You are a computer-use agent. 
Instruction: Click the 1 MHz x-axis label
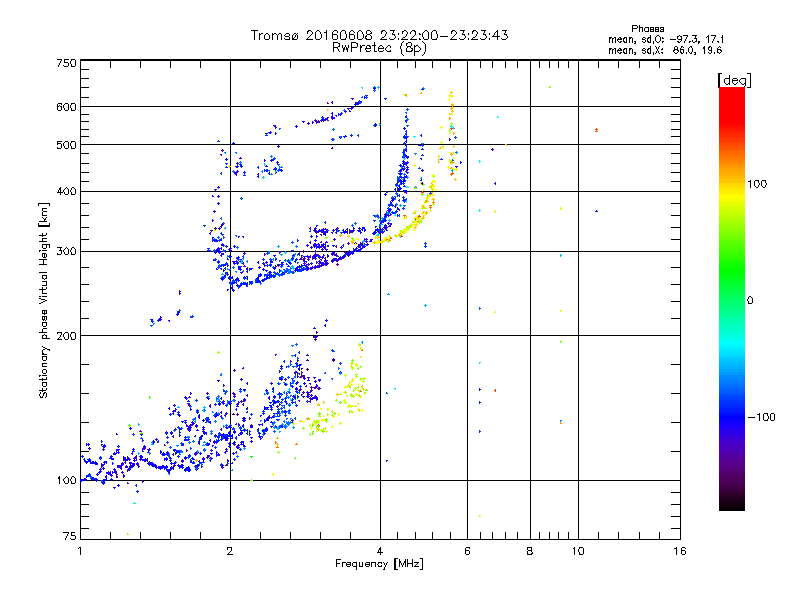pyautogui.click(x=80, y=551)
